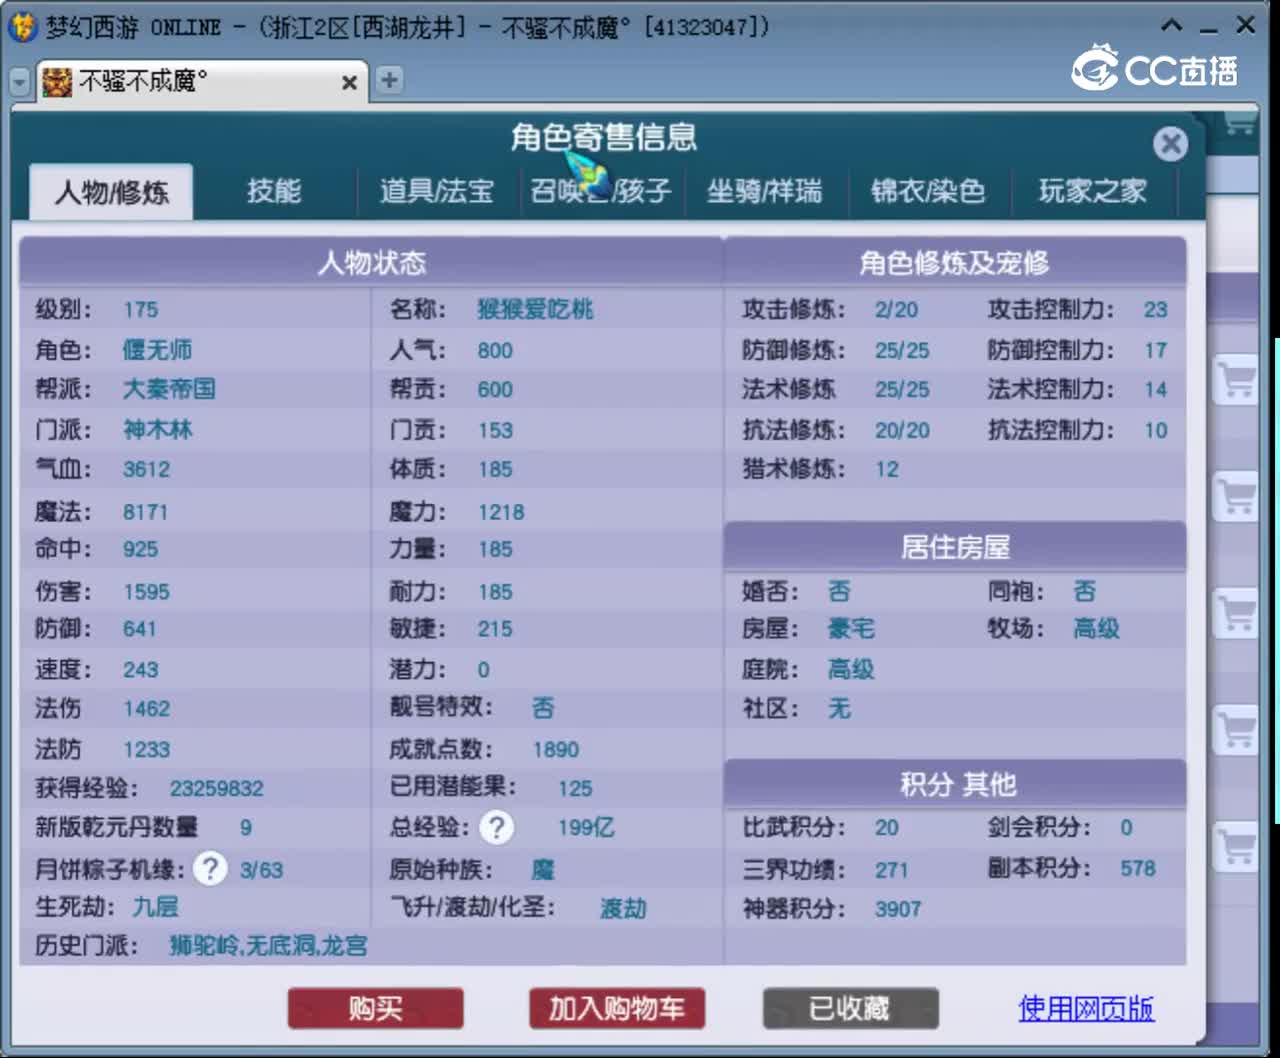Click the 九层 生死劫 value
This screenshot has width=1280, height=1058.
156,907
